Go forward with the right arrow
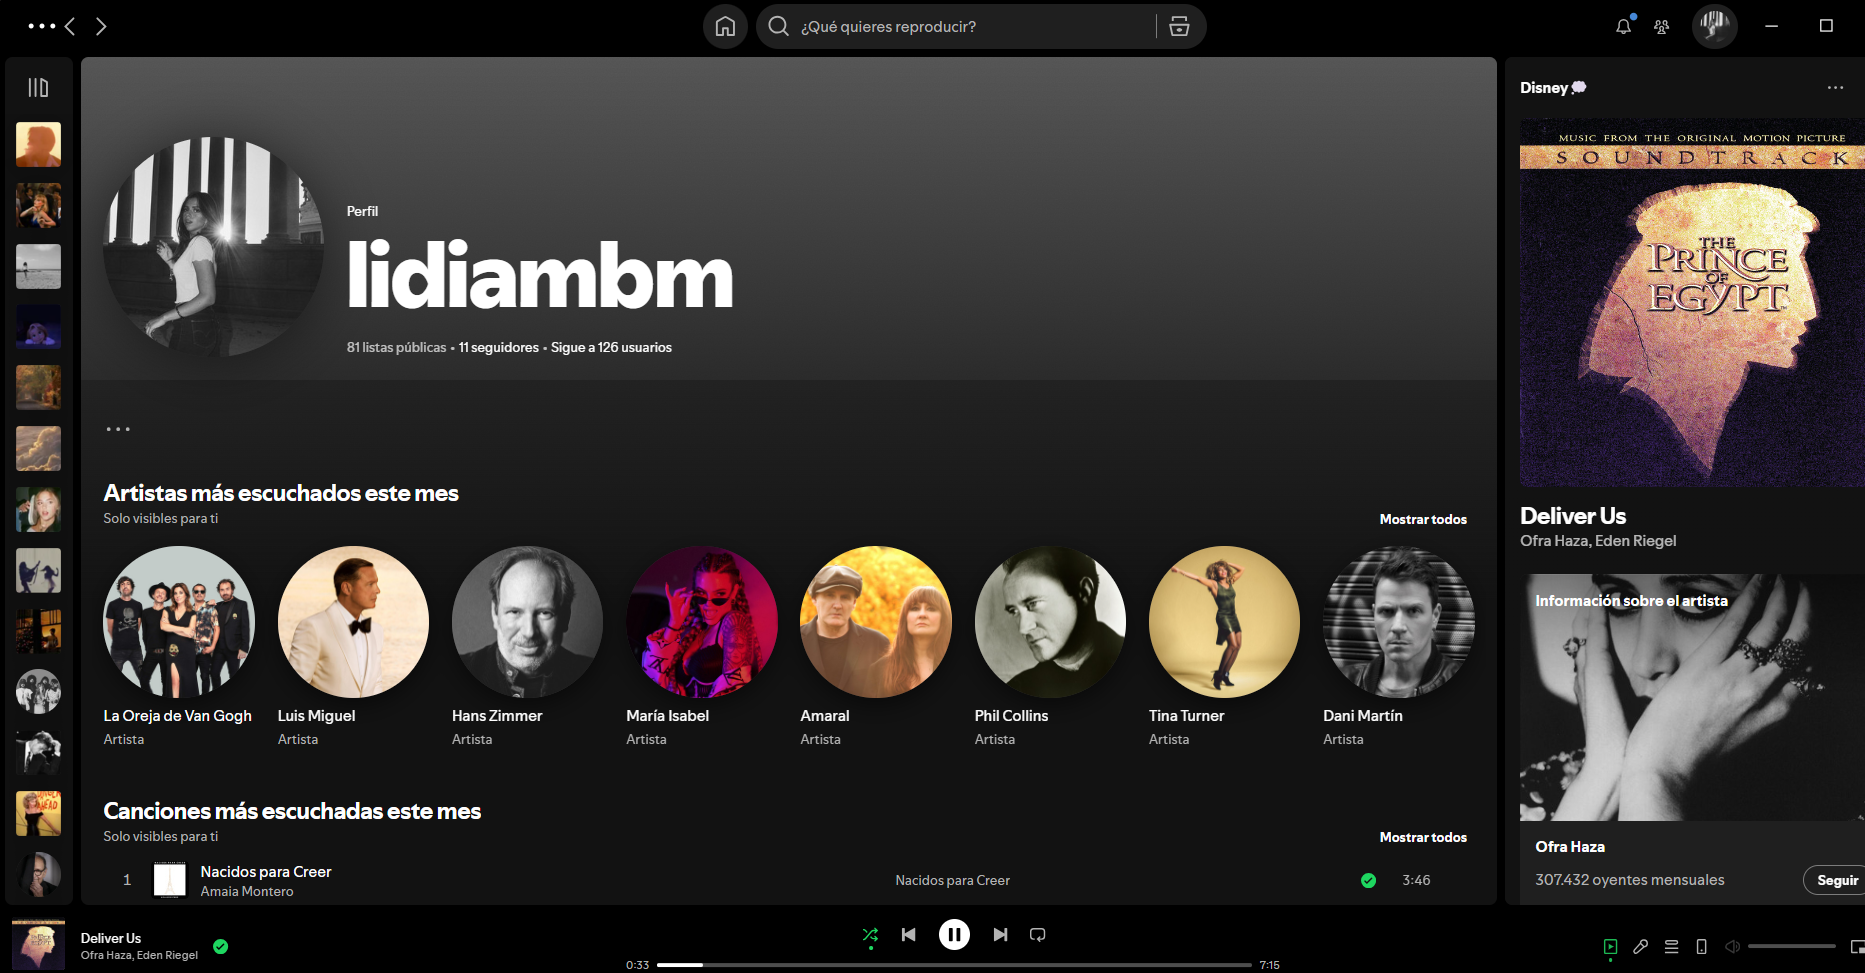 [x=101, y=26]
